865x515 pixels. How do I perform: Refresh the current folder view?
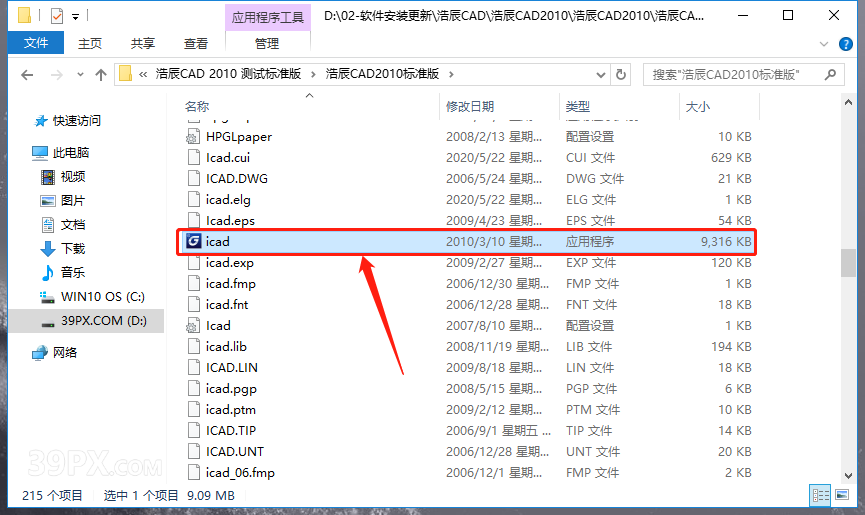coord(621,74)
